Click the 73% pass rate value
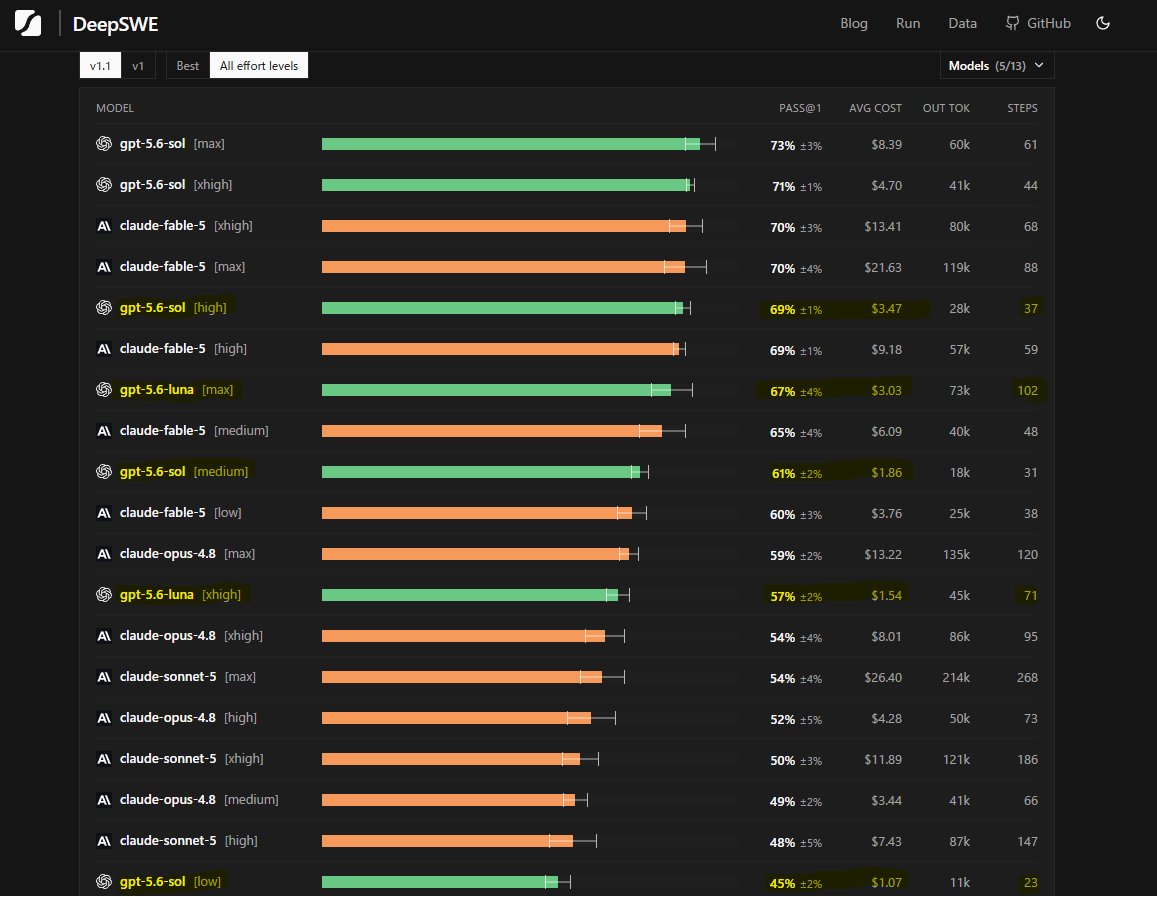The height and width of the screenshot is (897, 1157). pos(782,145)
